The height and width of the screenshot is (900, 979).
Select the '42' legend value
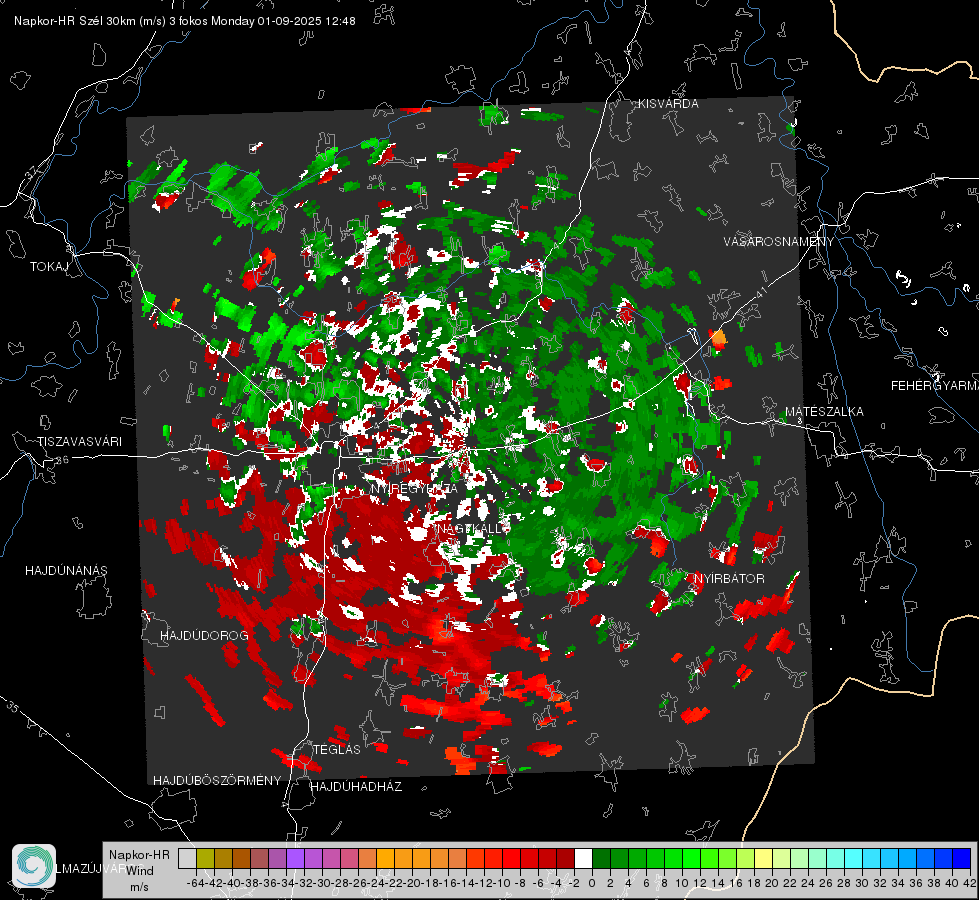pos(969,883)
